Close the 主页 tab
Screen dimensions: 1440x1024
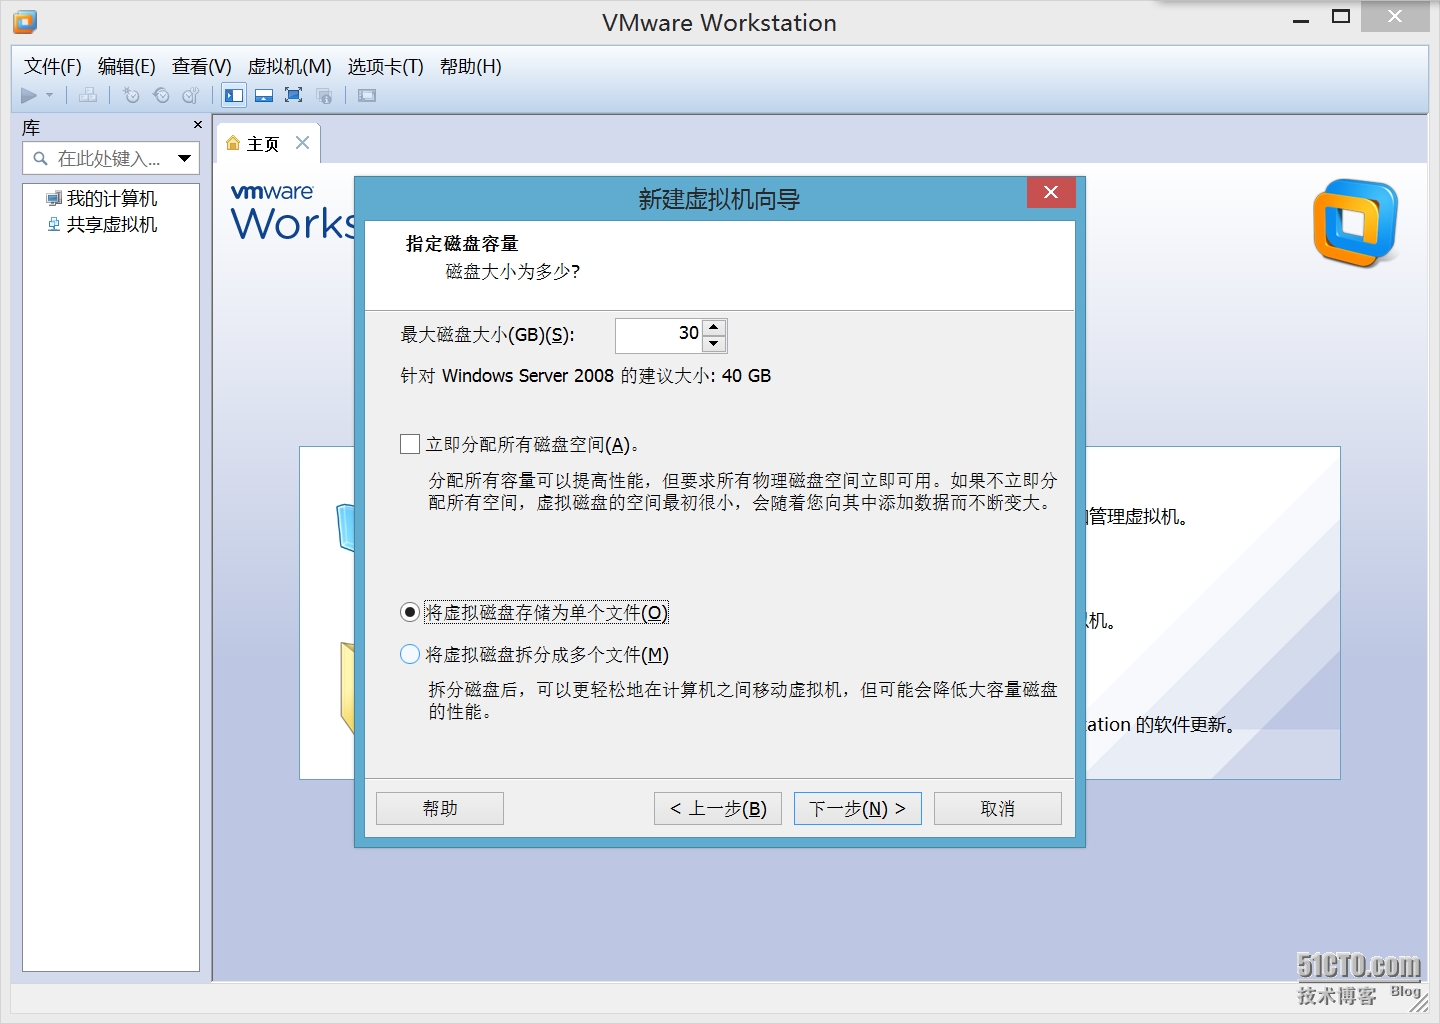pos(302,143)
